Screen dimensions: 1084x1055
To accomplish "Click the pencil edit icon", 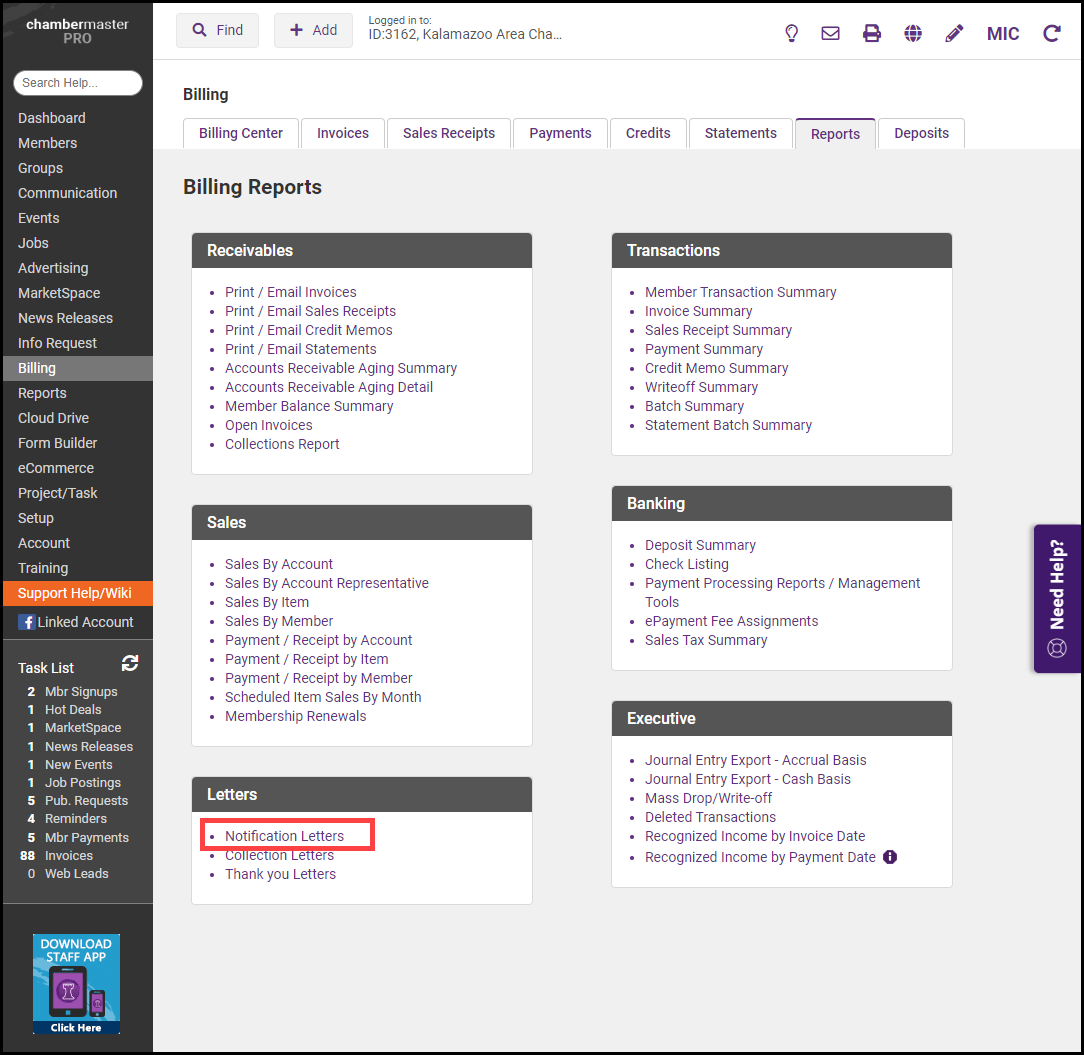I will click(x=954, y=33).
